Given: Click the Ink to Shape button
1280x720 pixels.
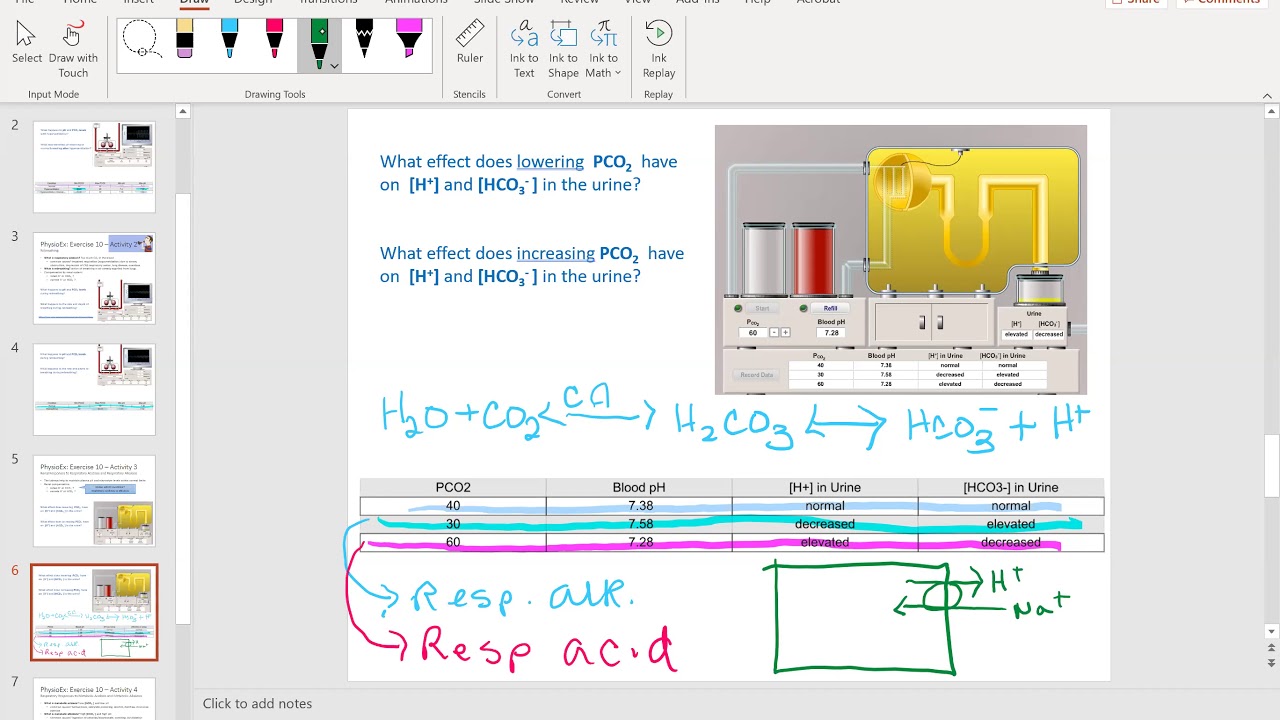Looking at the screenshot, I should tap(563, 50).
